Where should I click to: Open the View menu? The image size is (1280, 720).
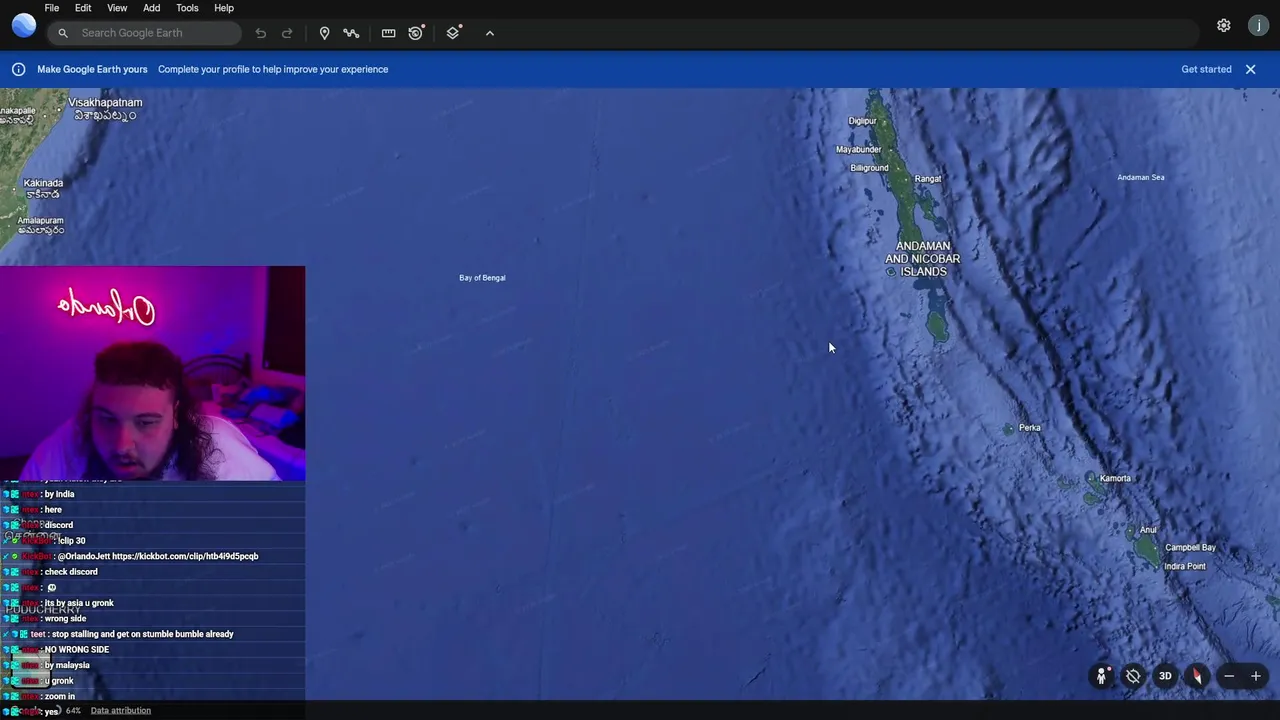pyautogui.click(x=117, y=8)
